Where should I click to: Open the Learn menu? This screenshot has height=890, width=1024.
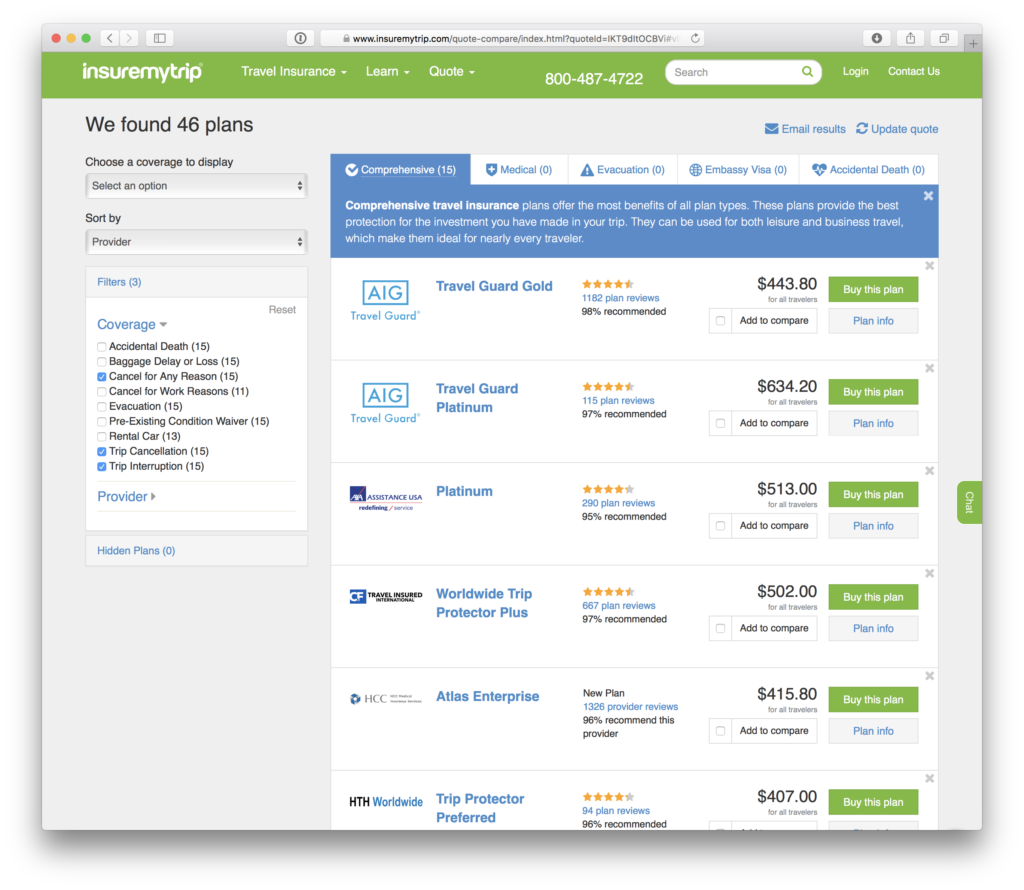coord(388,72)
